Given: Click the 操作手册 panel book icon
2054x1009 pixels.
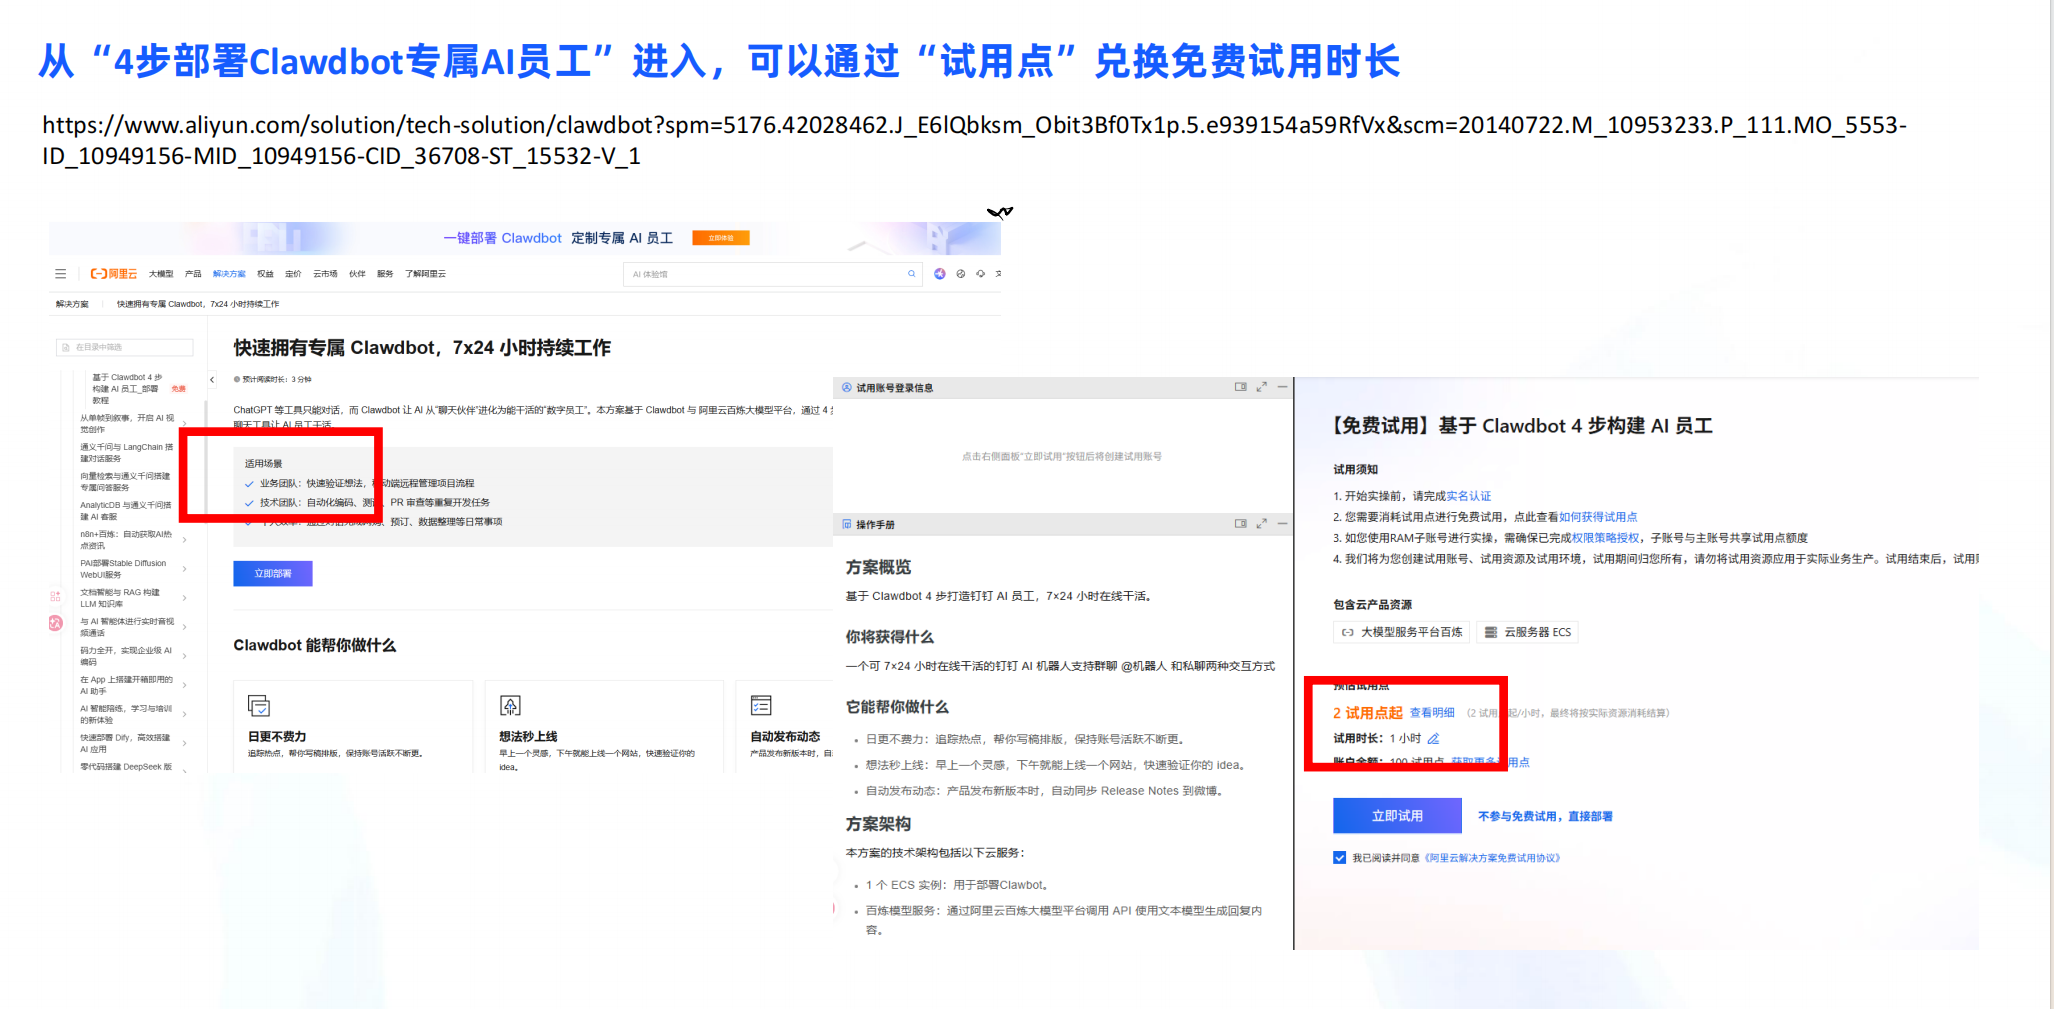Looking at the screenshot, I should (x=847, y=524).
